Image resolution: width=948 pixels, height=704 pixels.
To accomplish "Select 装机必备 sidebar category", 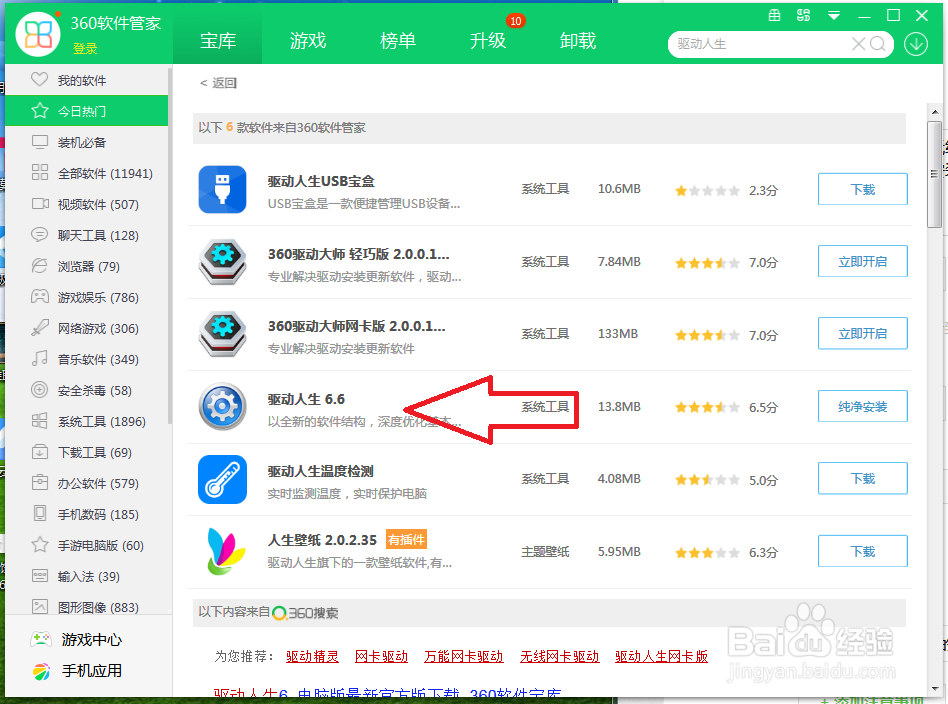I will coord(86,142).
